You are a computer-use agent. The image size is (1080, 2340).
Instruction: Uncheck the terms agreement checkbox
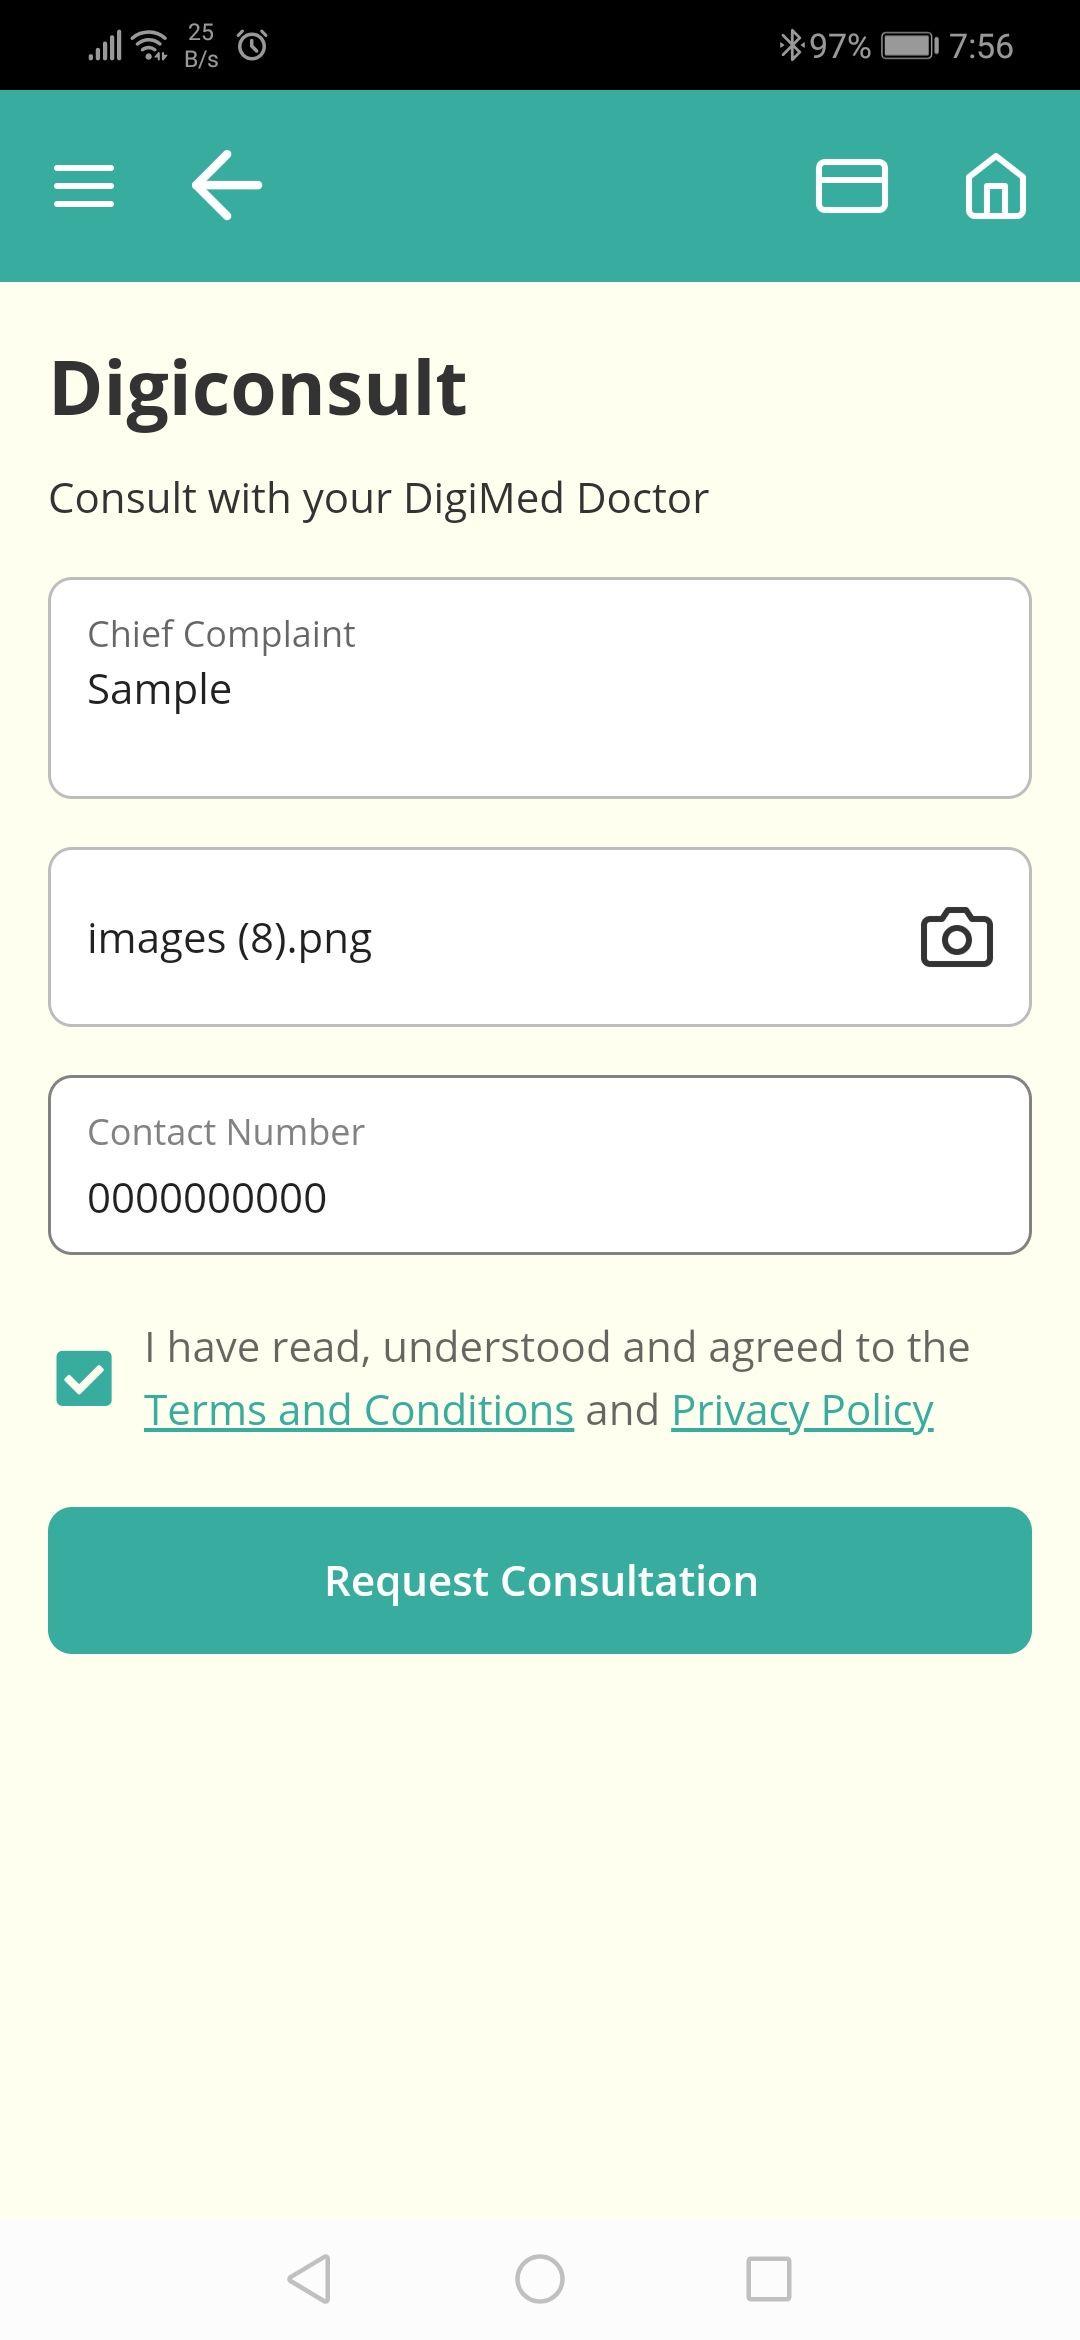(84, 1378)
